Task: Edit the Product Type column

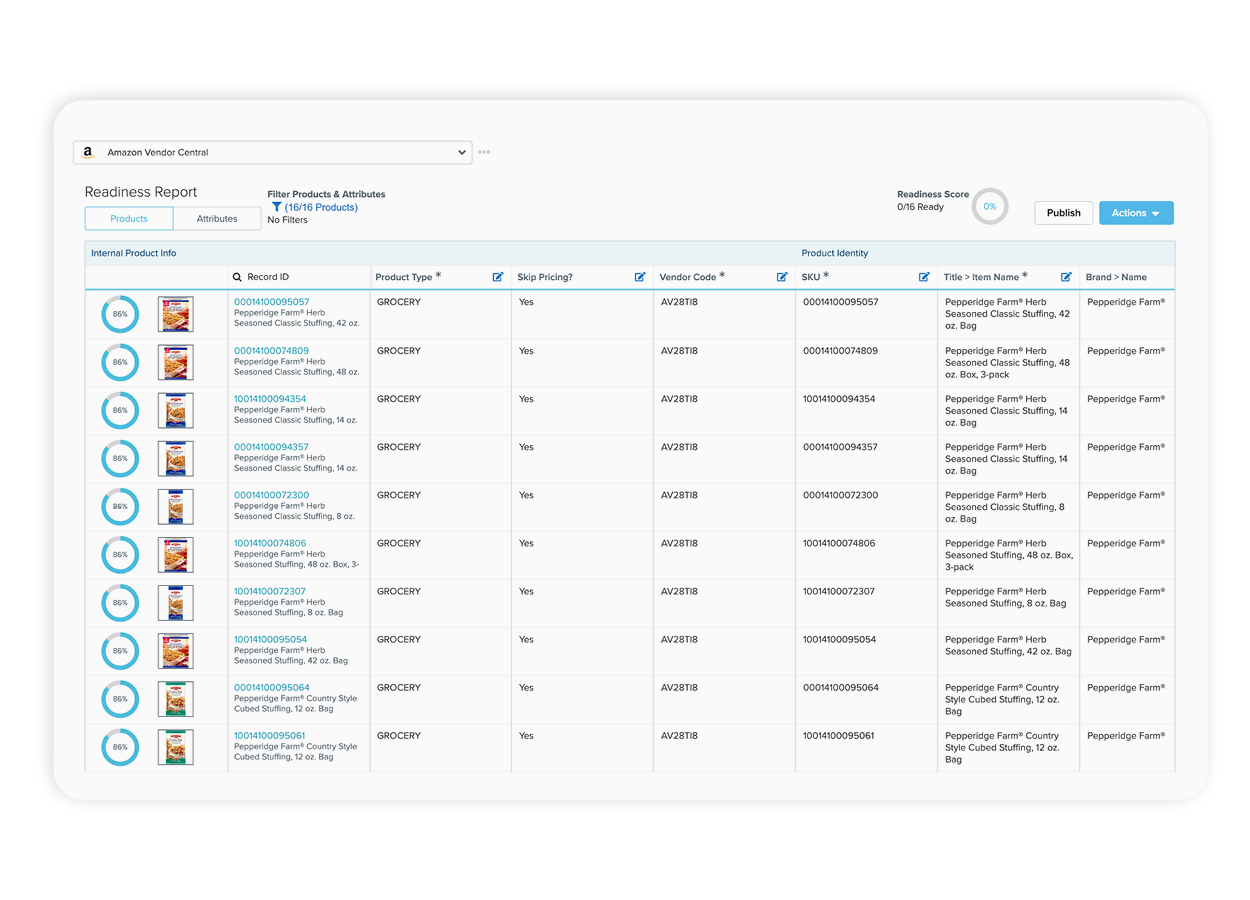Action: pos(498,277)
